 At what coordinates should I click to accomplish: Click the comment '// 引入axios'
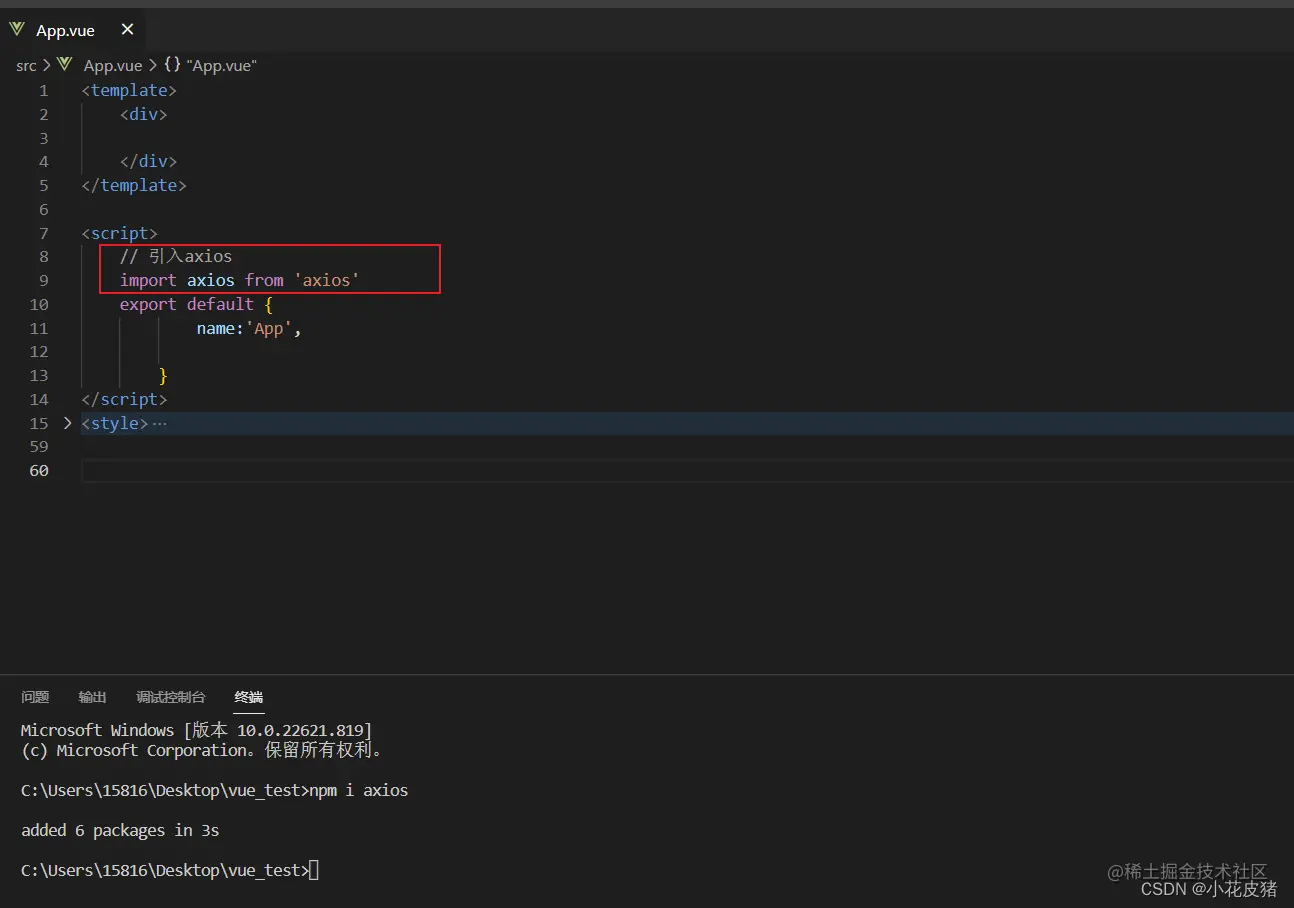176,256
